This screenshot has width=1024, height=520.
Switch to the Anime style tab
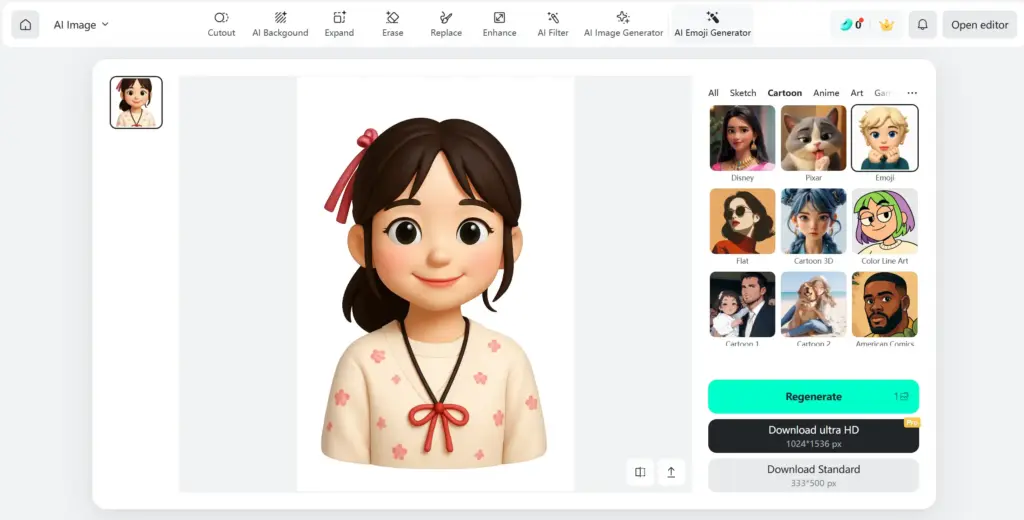click(x=826, y=93)
